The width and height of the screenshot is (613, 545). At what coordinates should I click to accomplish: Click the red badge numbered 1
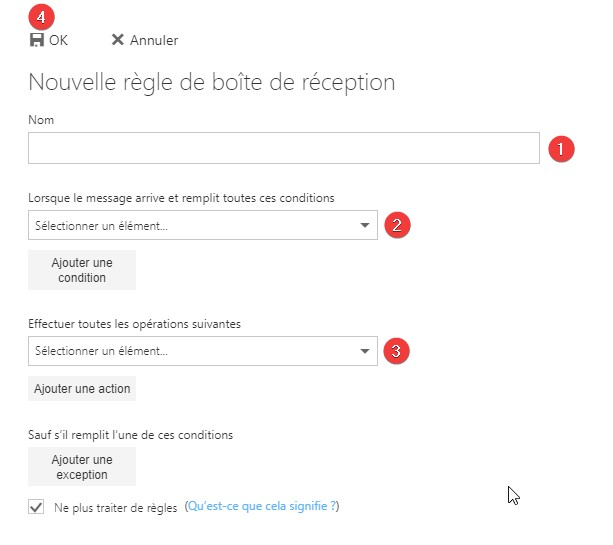pyautogui.click(x=561, y=149)
